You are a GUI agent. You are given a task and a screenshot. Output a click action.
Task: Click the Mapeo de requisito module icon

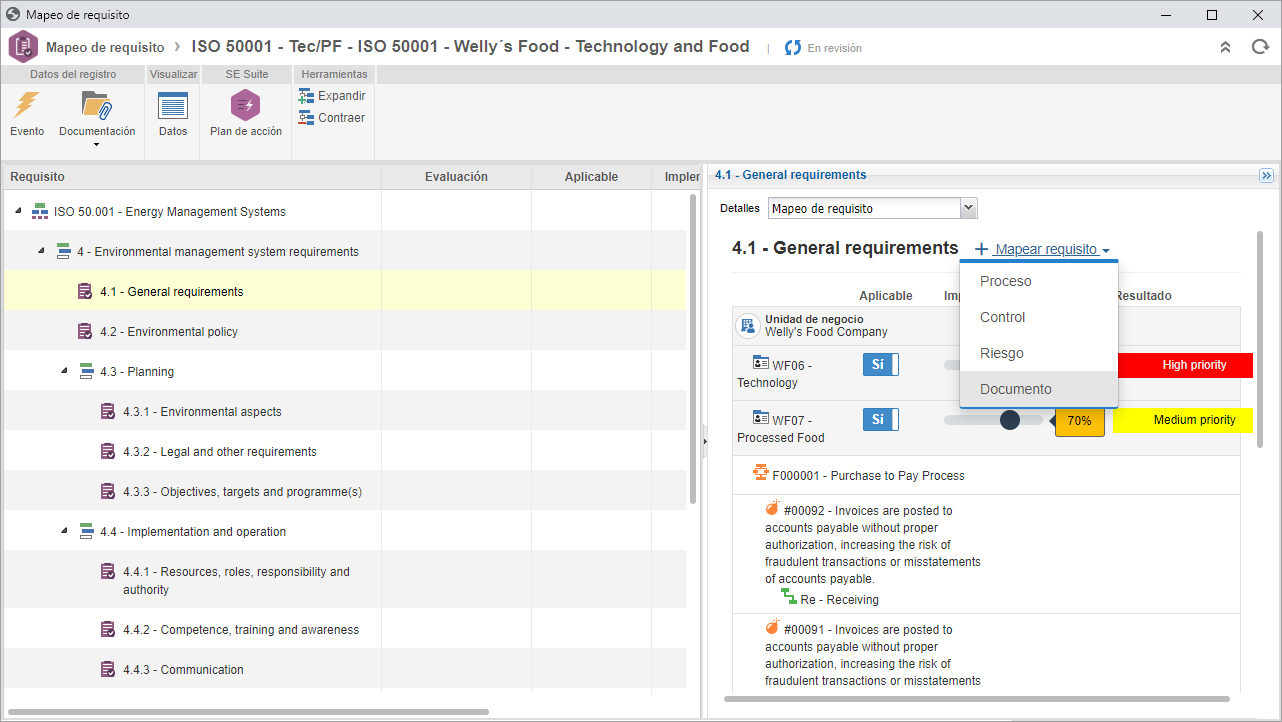23,47
